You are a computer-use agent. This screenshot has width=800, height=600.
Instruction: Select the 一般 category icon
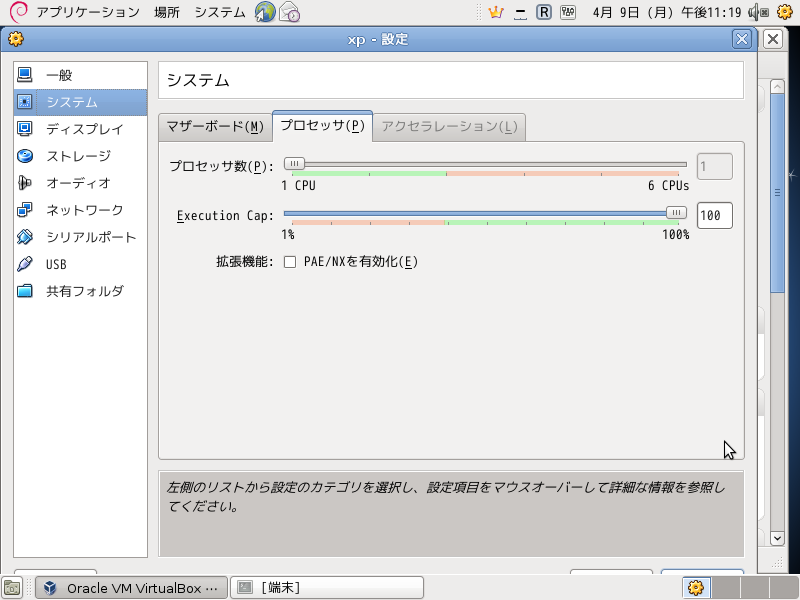click(24, 75)
